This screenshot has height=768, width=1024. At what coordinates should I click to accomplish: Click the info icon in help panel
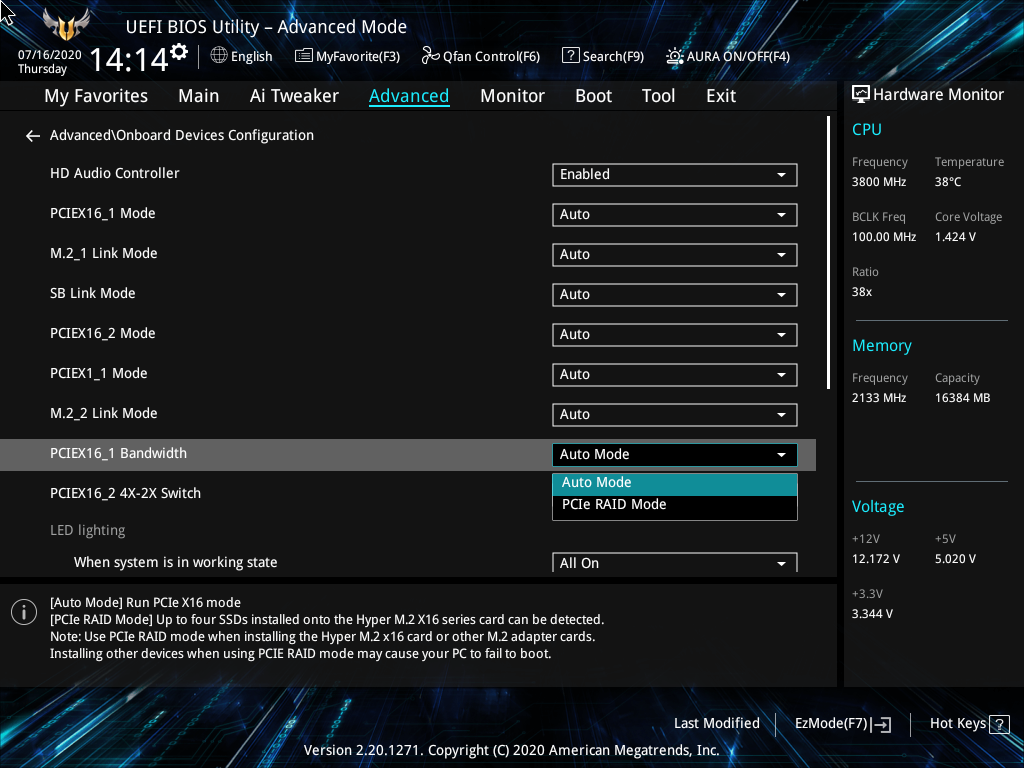(24, 612)
